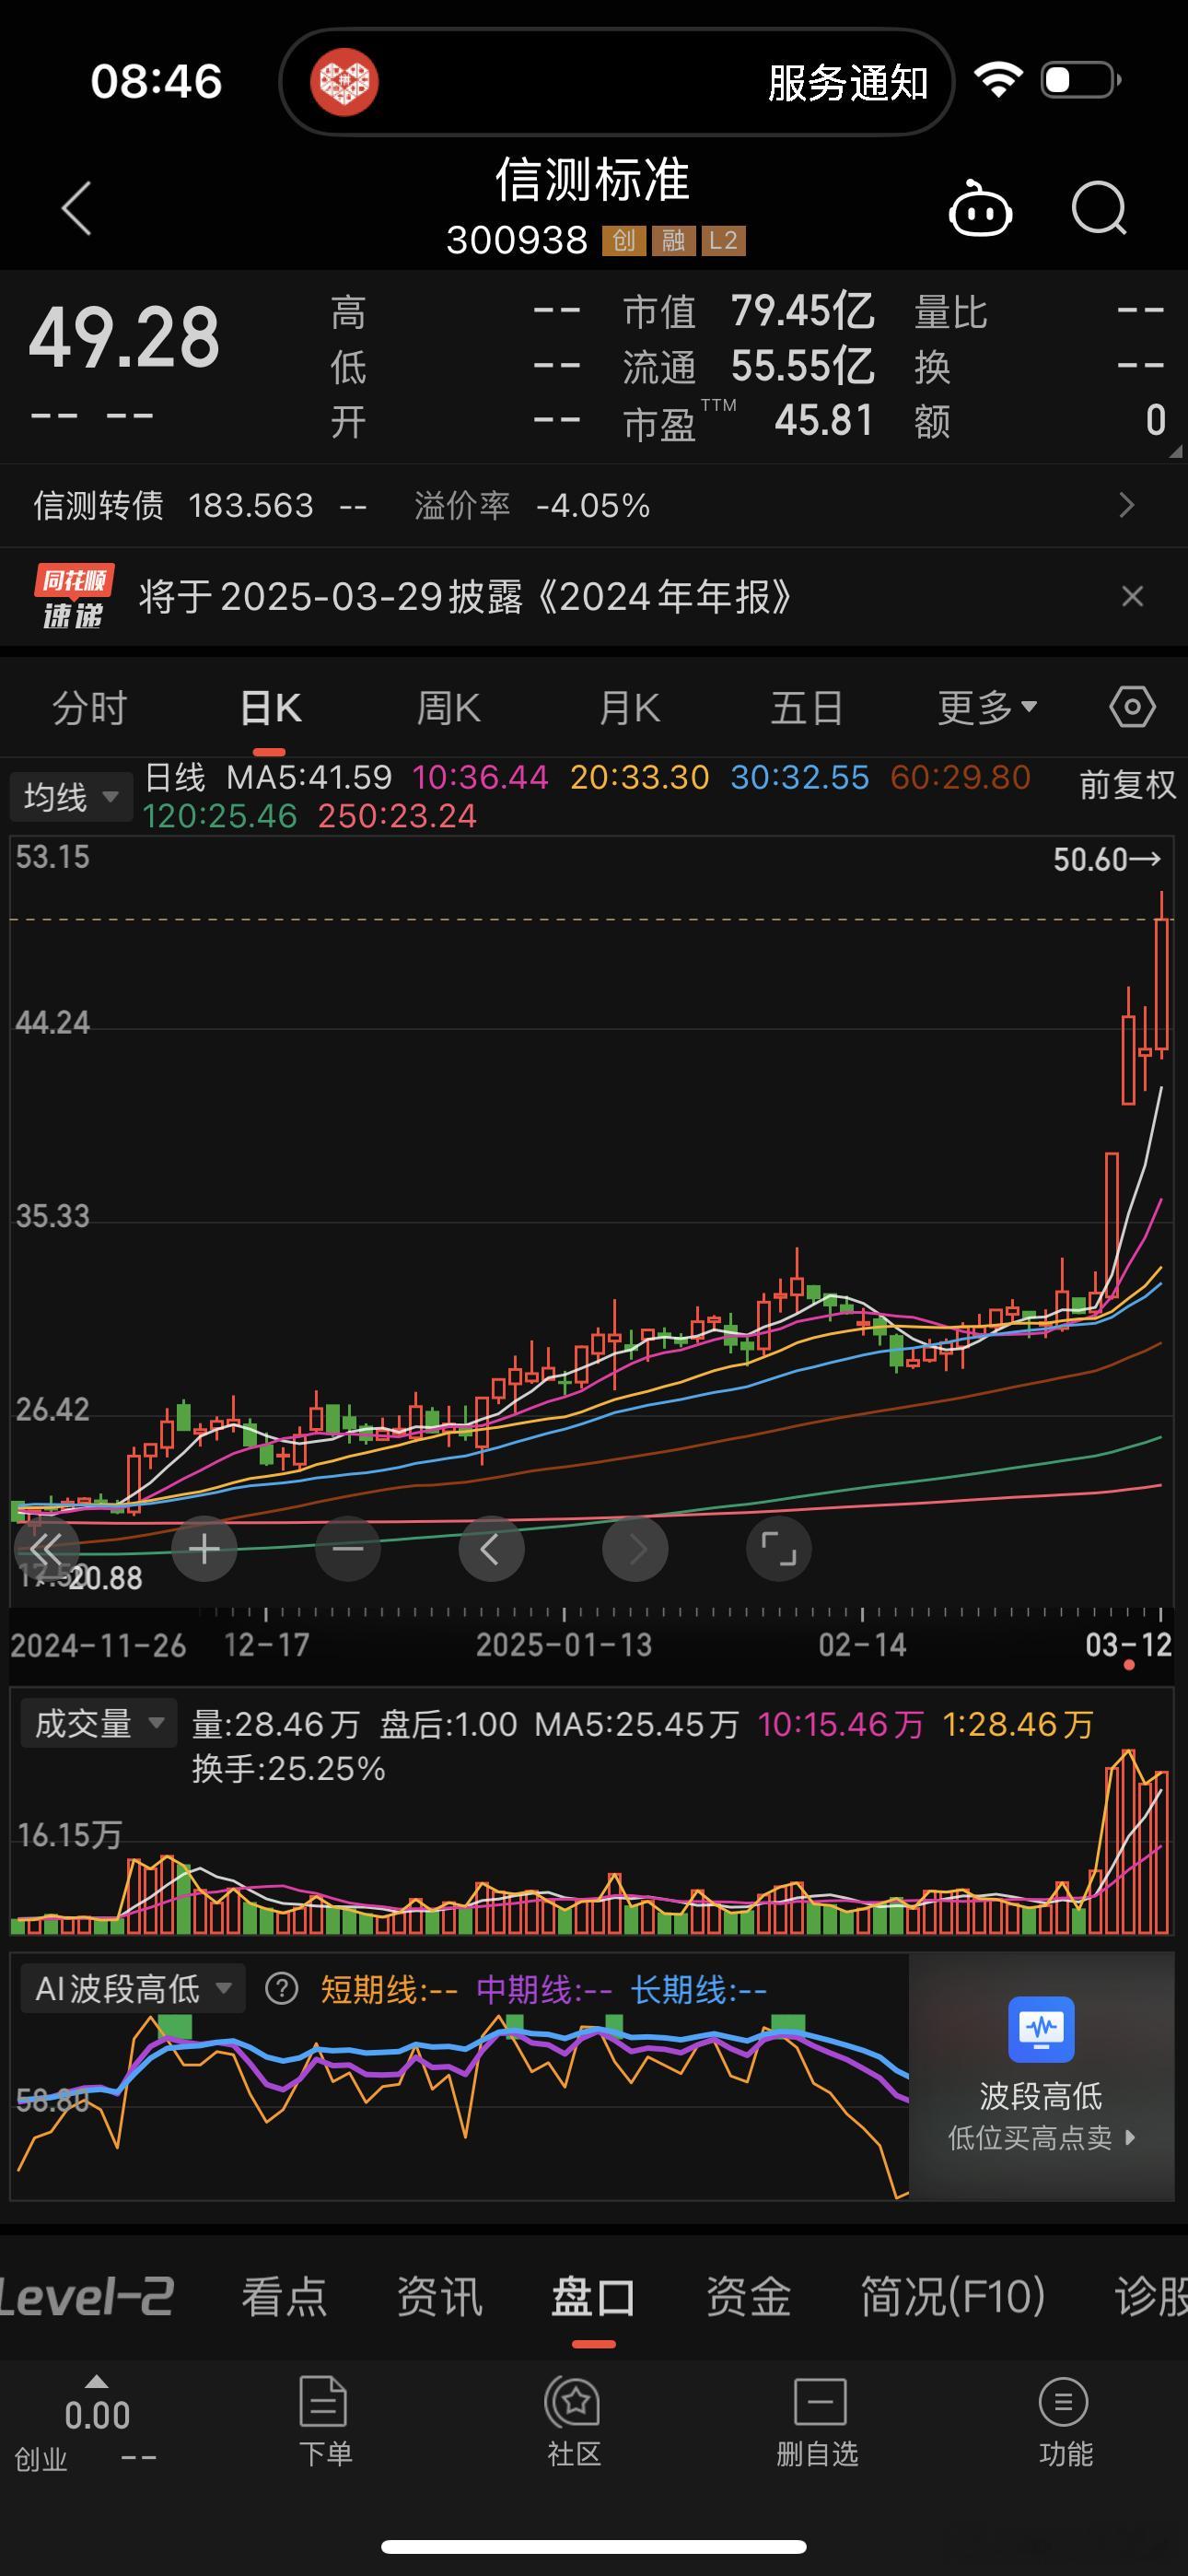Jump to earliest data double-arrow button
1188x2576 pixels.
point(46,1549)
